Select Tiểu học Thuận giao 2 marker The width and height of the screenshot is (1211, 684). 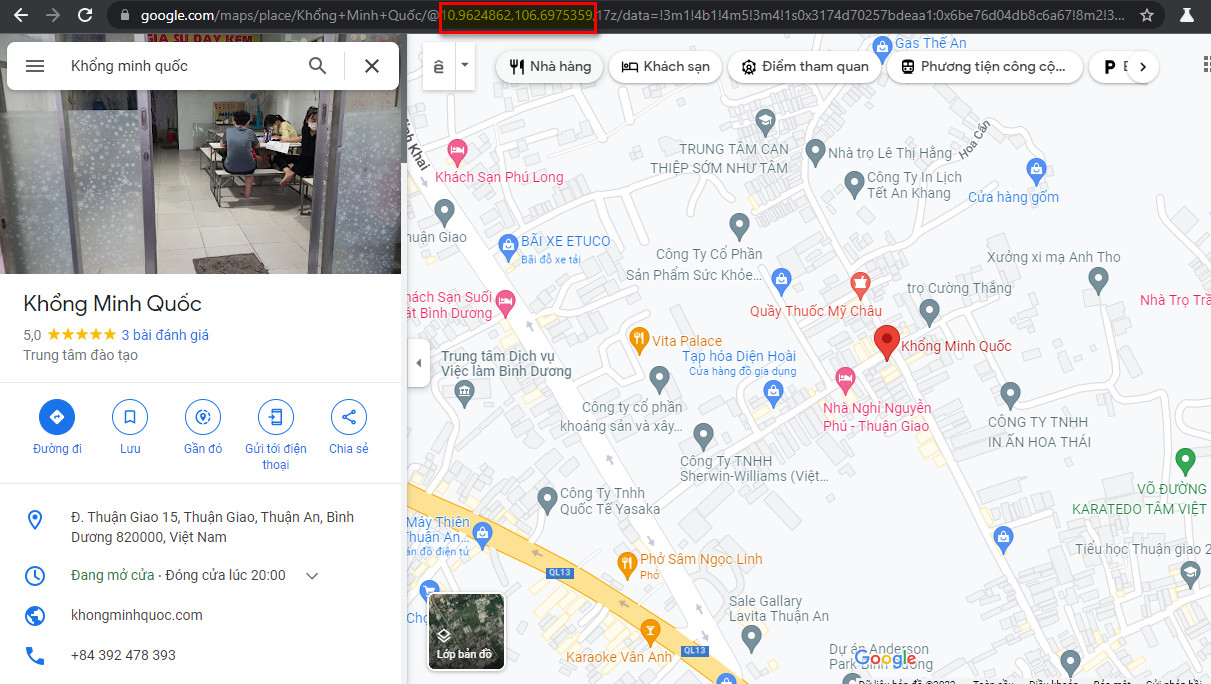click(1189, 574)
